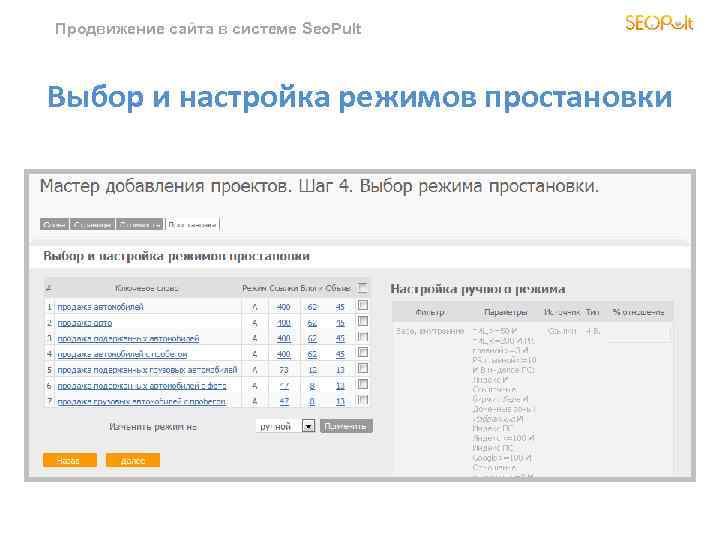Tick checkbox for 'продажа автомобилей' row
The height and width of the screenshot is (540, 720).
(363, 305)
